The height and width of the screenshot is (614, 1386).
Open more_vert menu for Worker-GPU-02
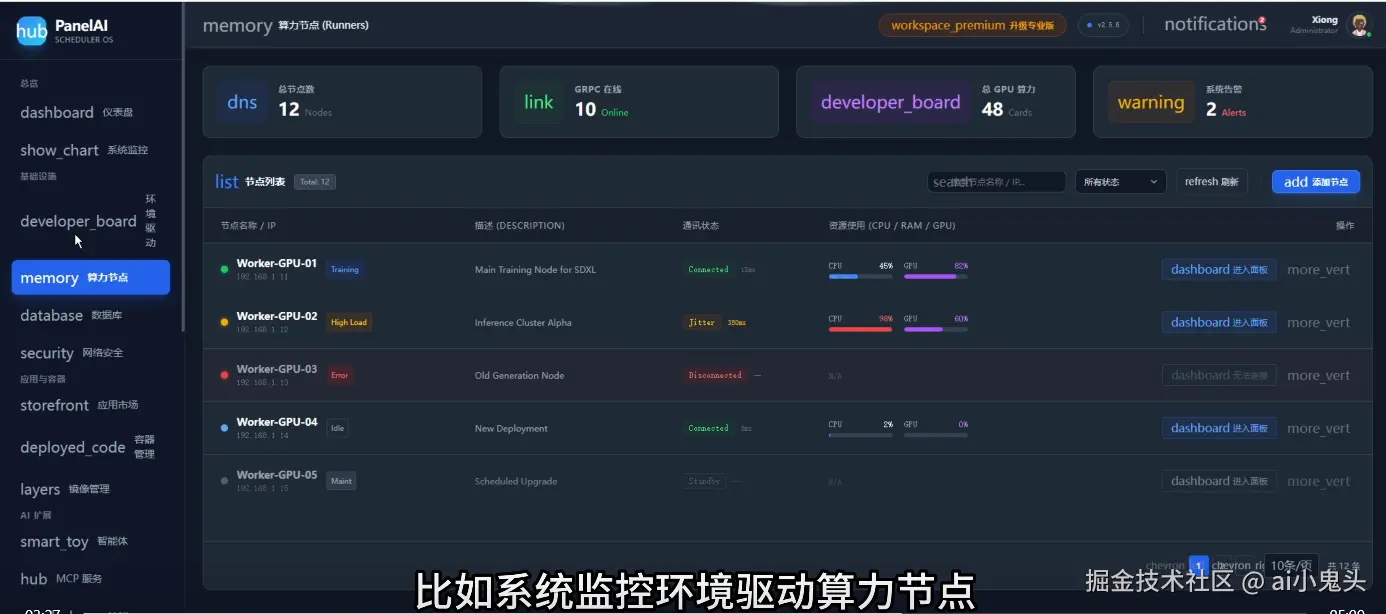[1318, 323]
